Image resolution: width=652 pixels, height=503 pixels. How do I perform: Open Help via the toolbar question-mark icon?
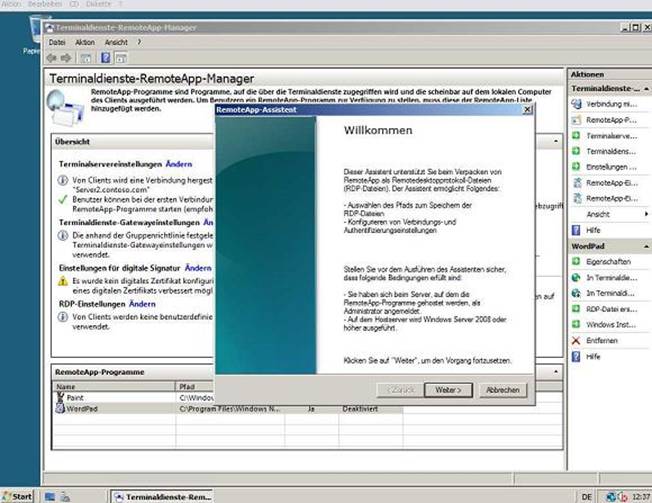(106, 58)
